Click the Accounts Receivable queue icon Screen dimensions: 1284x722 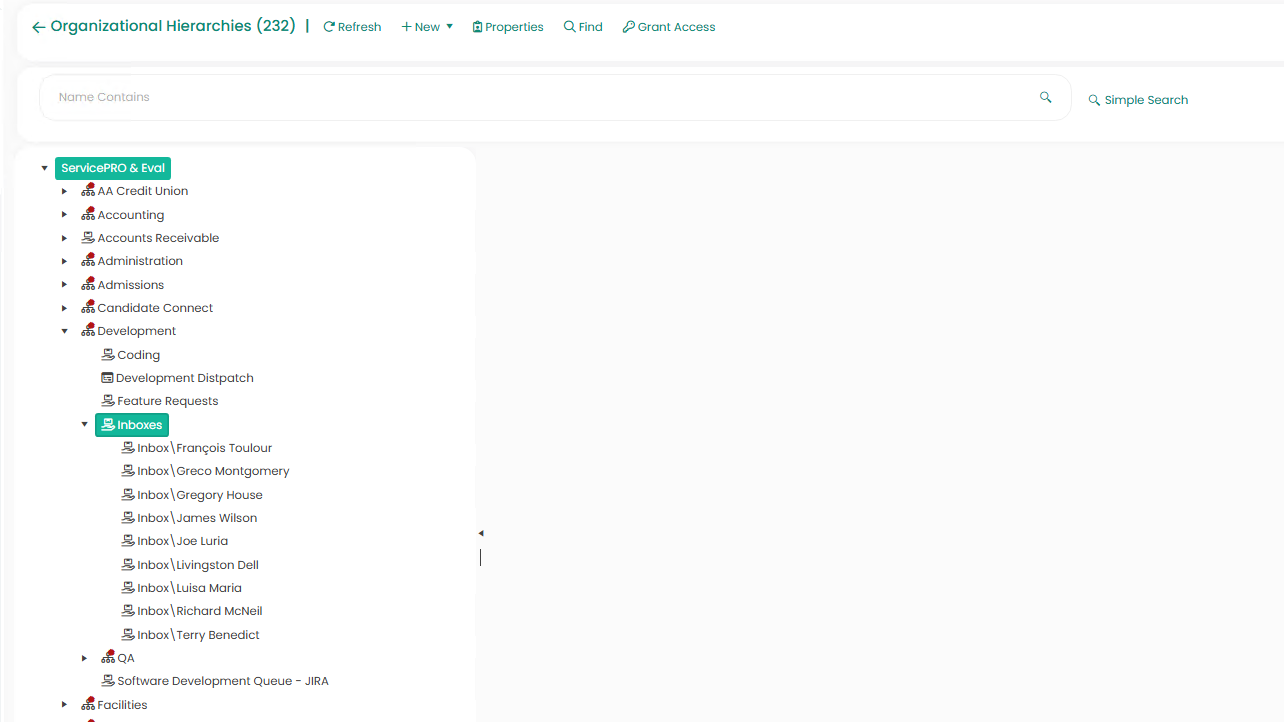(88, 238)
